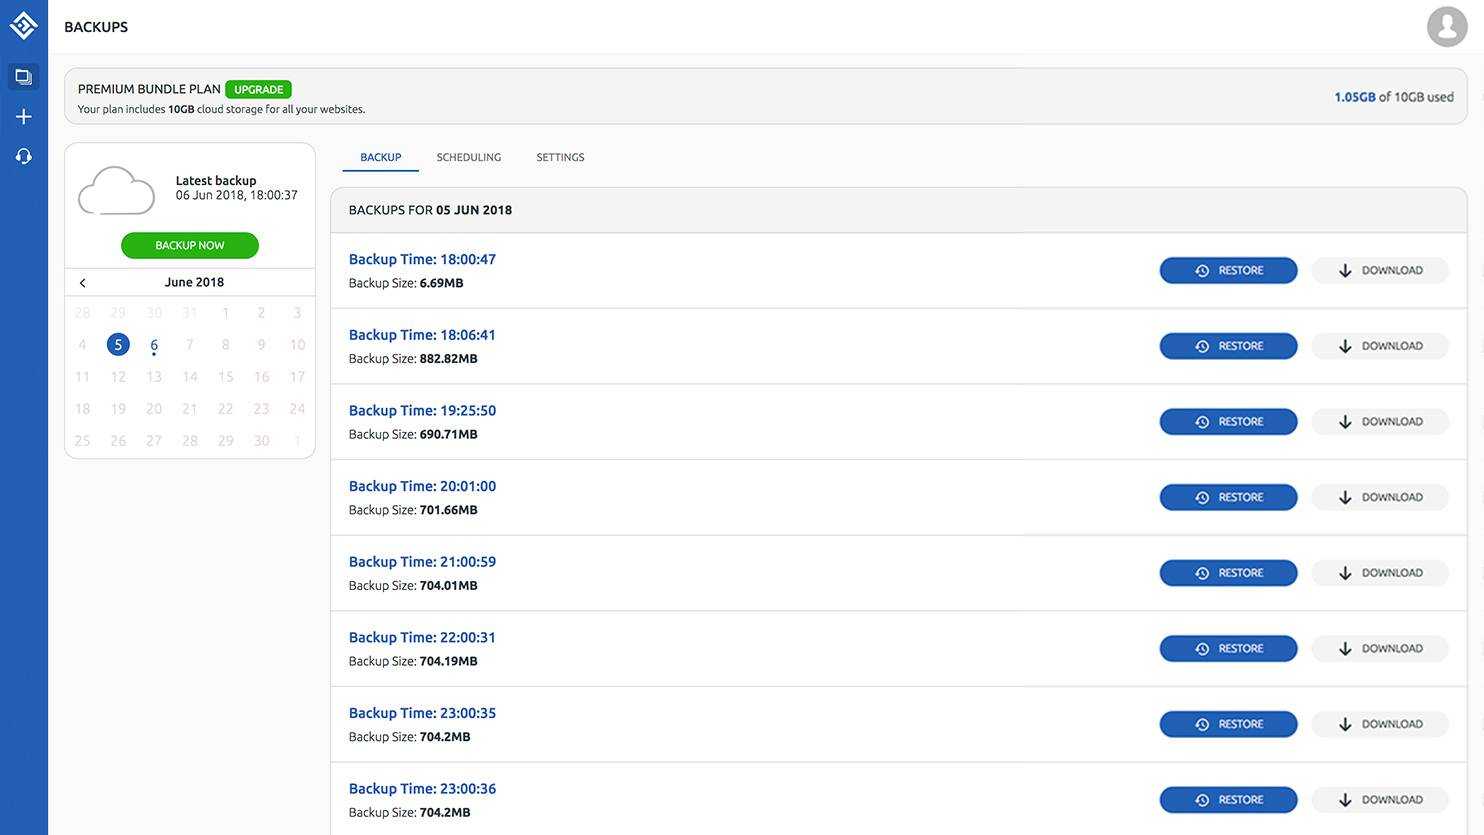
Task: Click the green UPGRADE badge
Action: click(258, 89)
